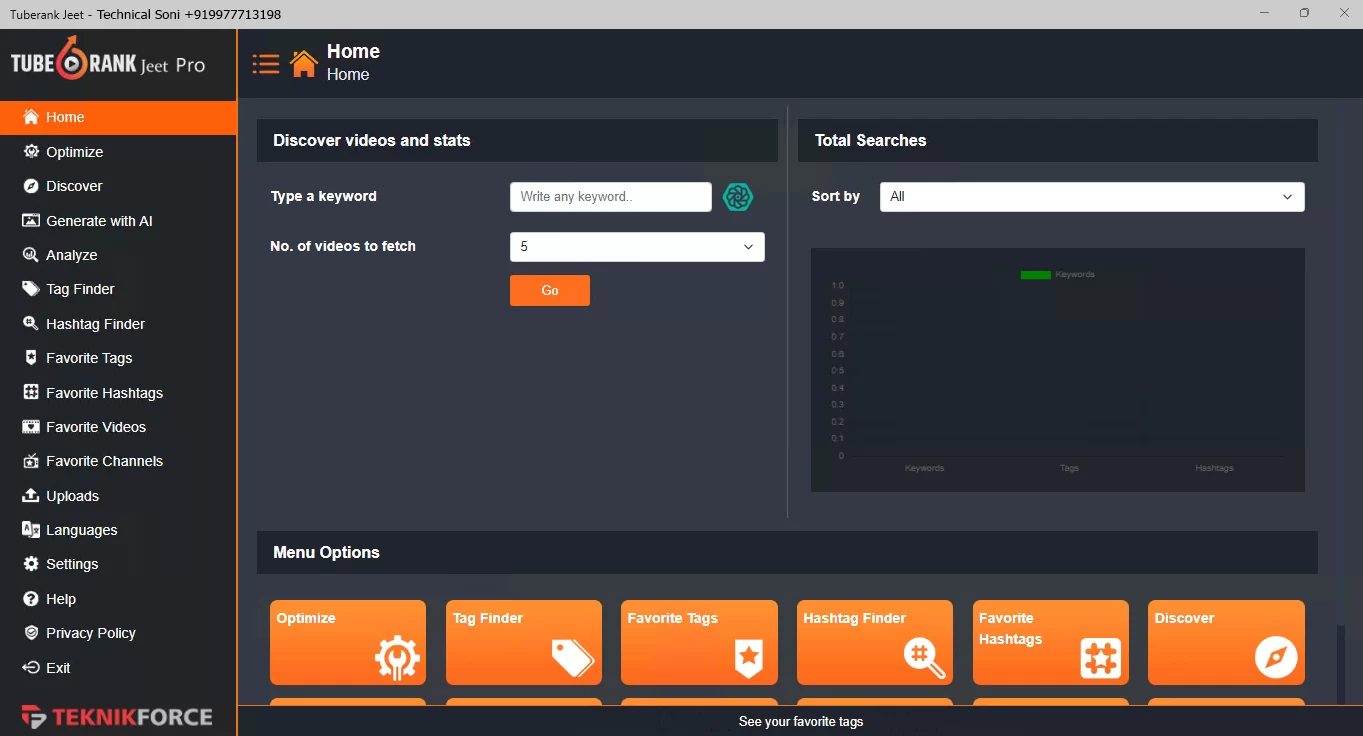Image resolution: width=1363 pixels, height=736 pixels.
Task: Click the Discover compass icon in sidebar
Action: click(x=31, y=186)
